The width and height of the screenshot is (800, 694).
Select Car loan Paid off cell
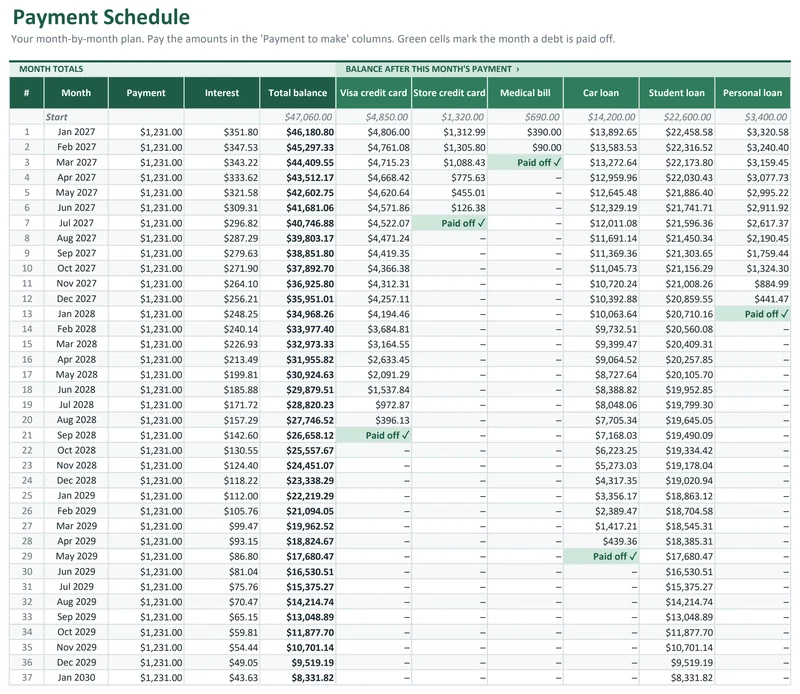pos(601,556)
